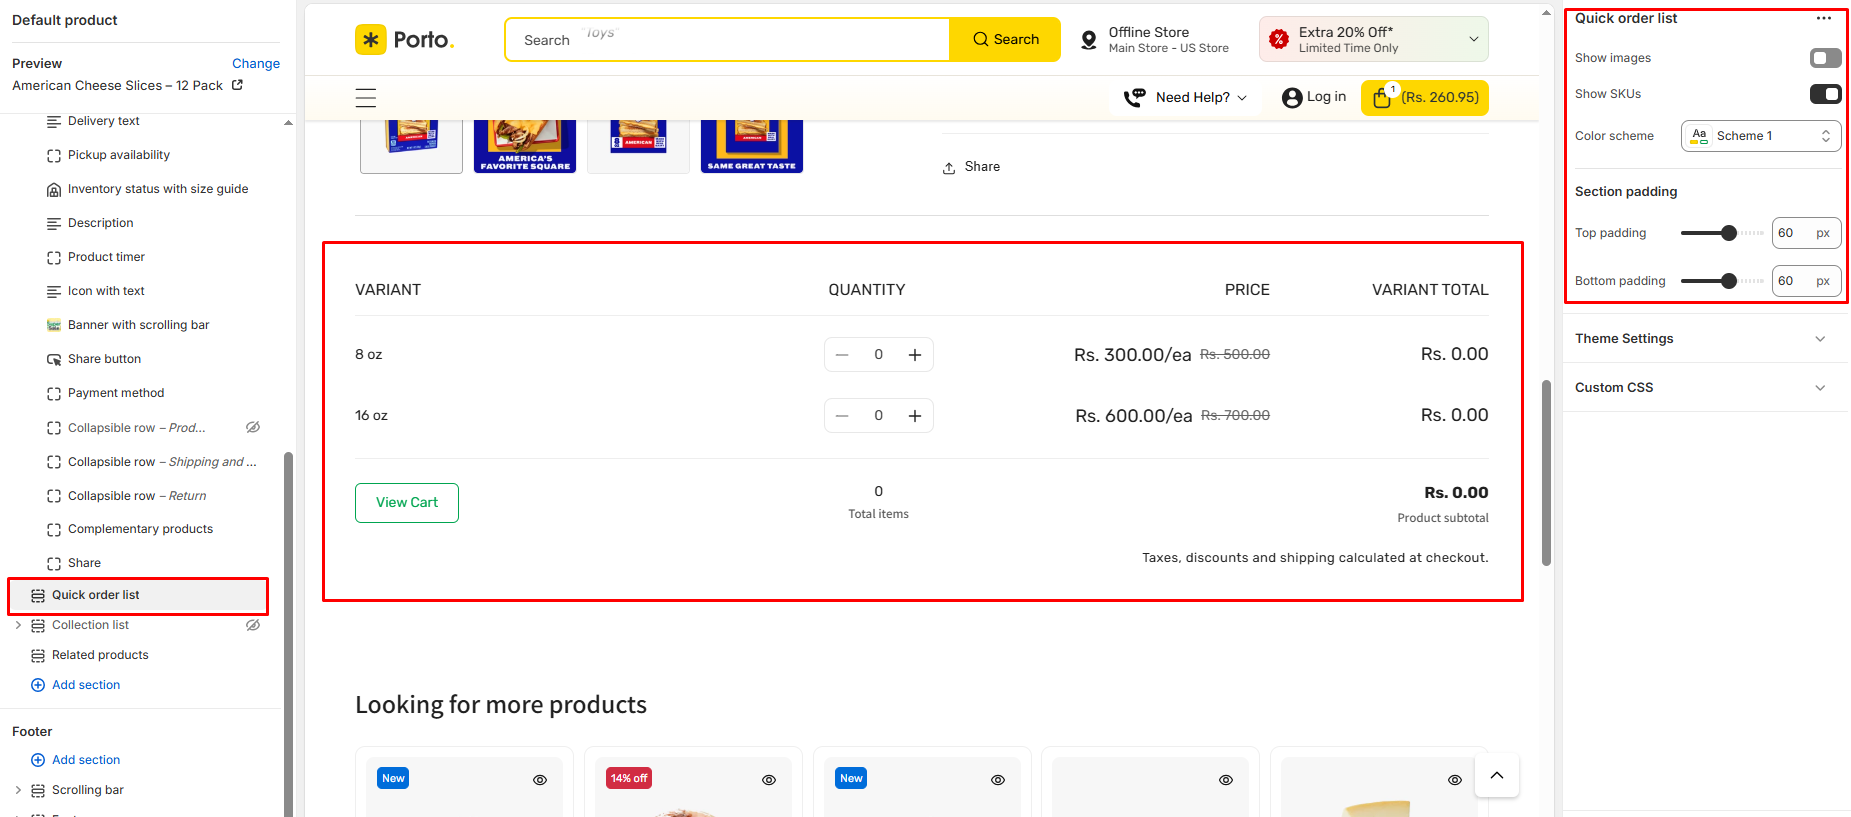Select Related products in the sidebar
The width and height of the screenshot is (1851, 817).
pos(100,655)
